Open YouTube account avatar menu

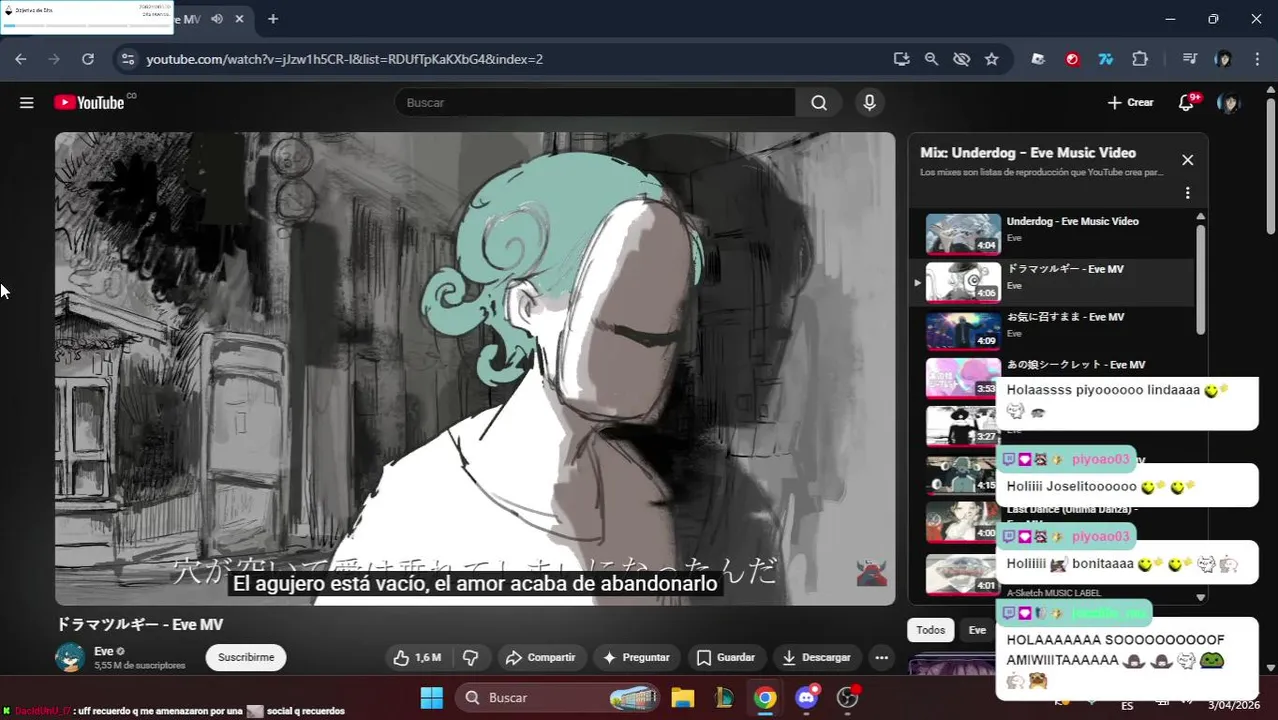(1228, 102)
